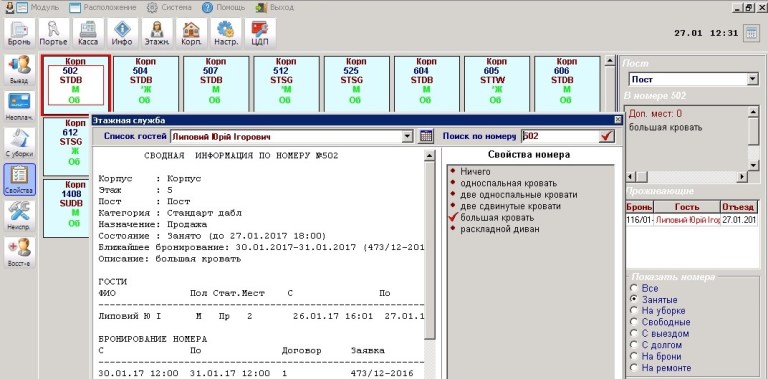Open the Помощь menu

(223, 7)
